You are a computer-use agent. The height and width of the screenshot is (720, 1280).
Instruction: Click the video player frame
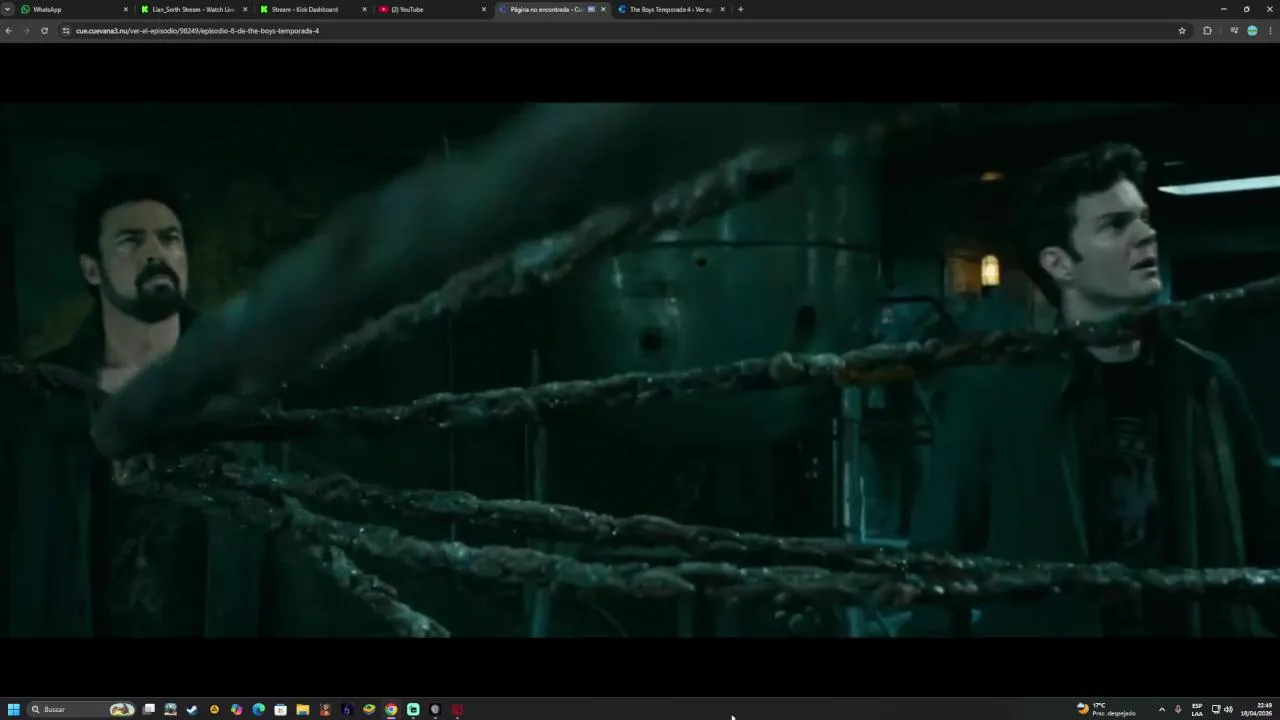point(640,370)
